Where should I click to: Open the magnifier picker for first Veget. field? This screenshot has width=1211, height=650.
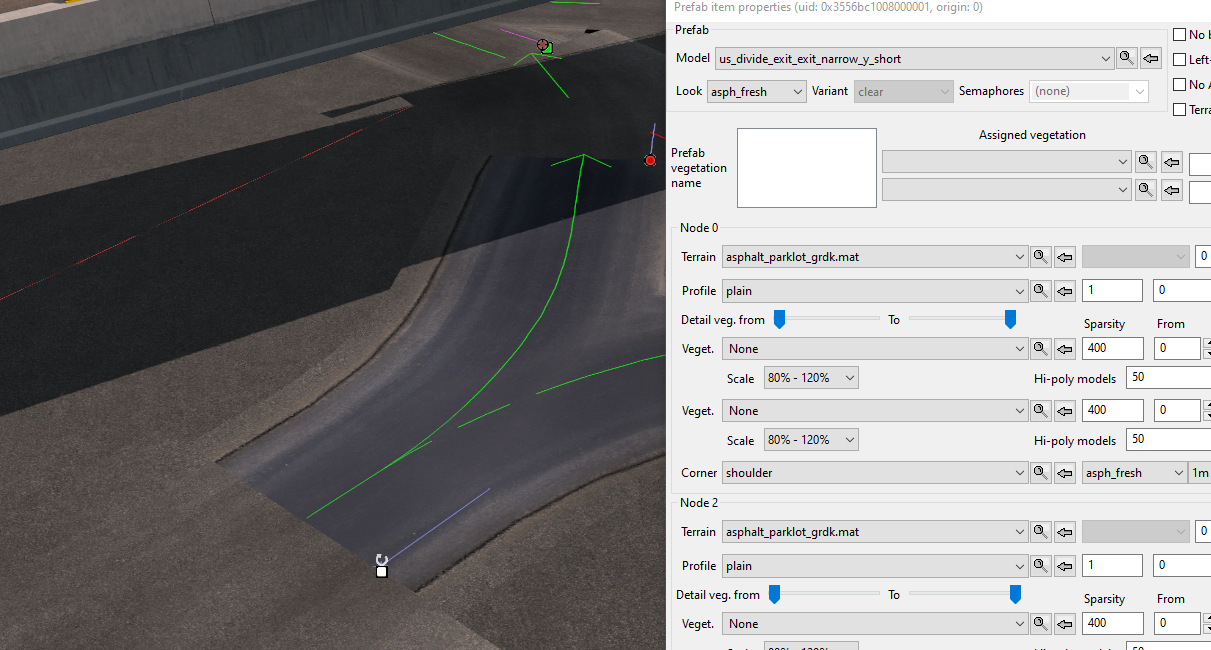[x=1040, y=348]
